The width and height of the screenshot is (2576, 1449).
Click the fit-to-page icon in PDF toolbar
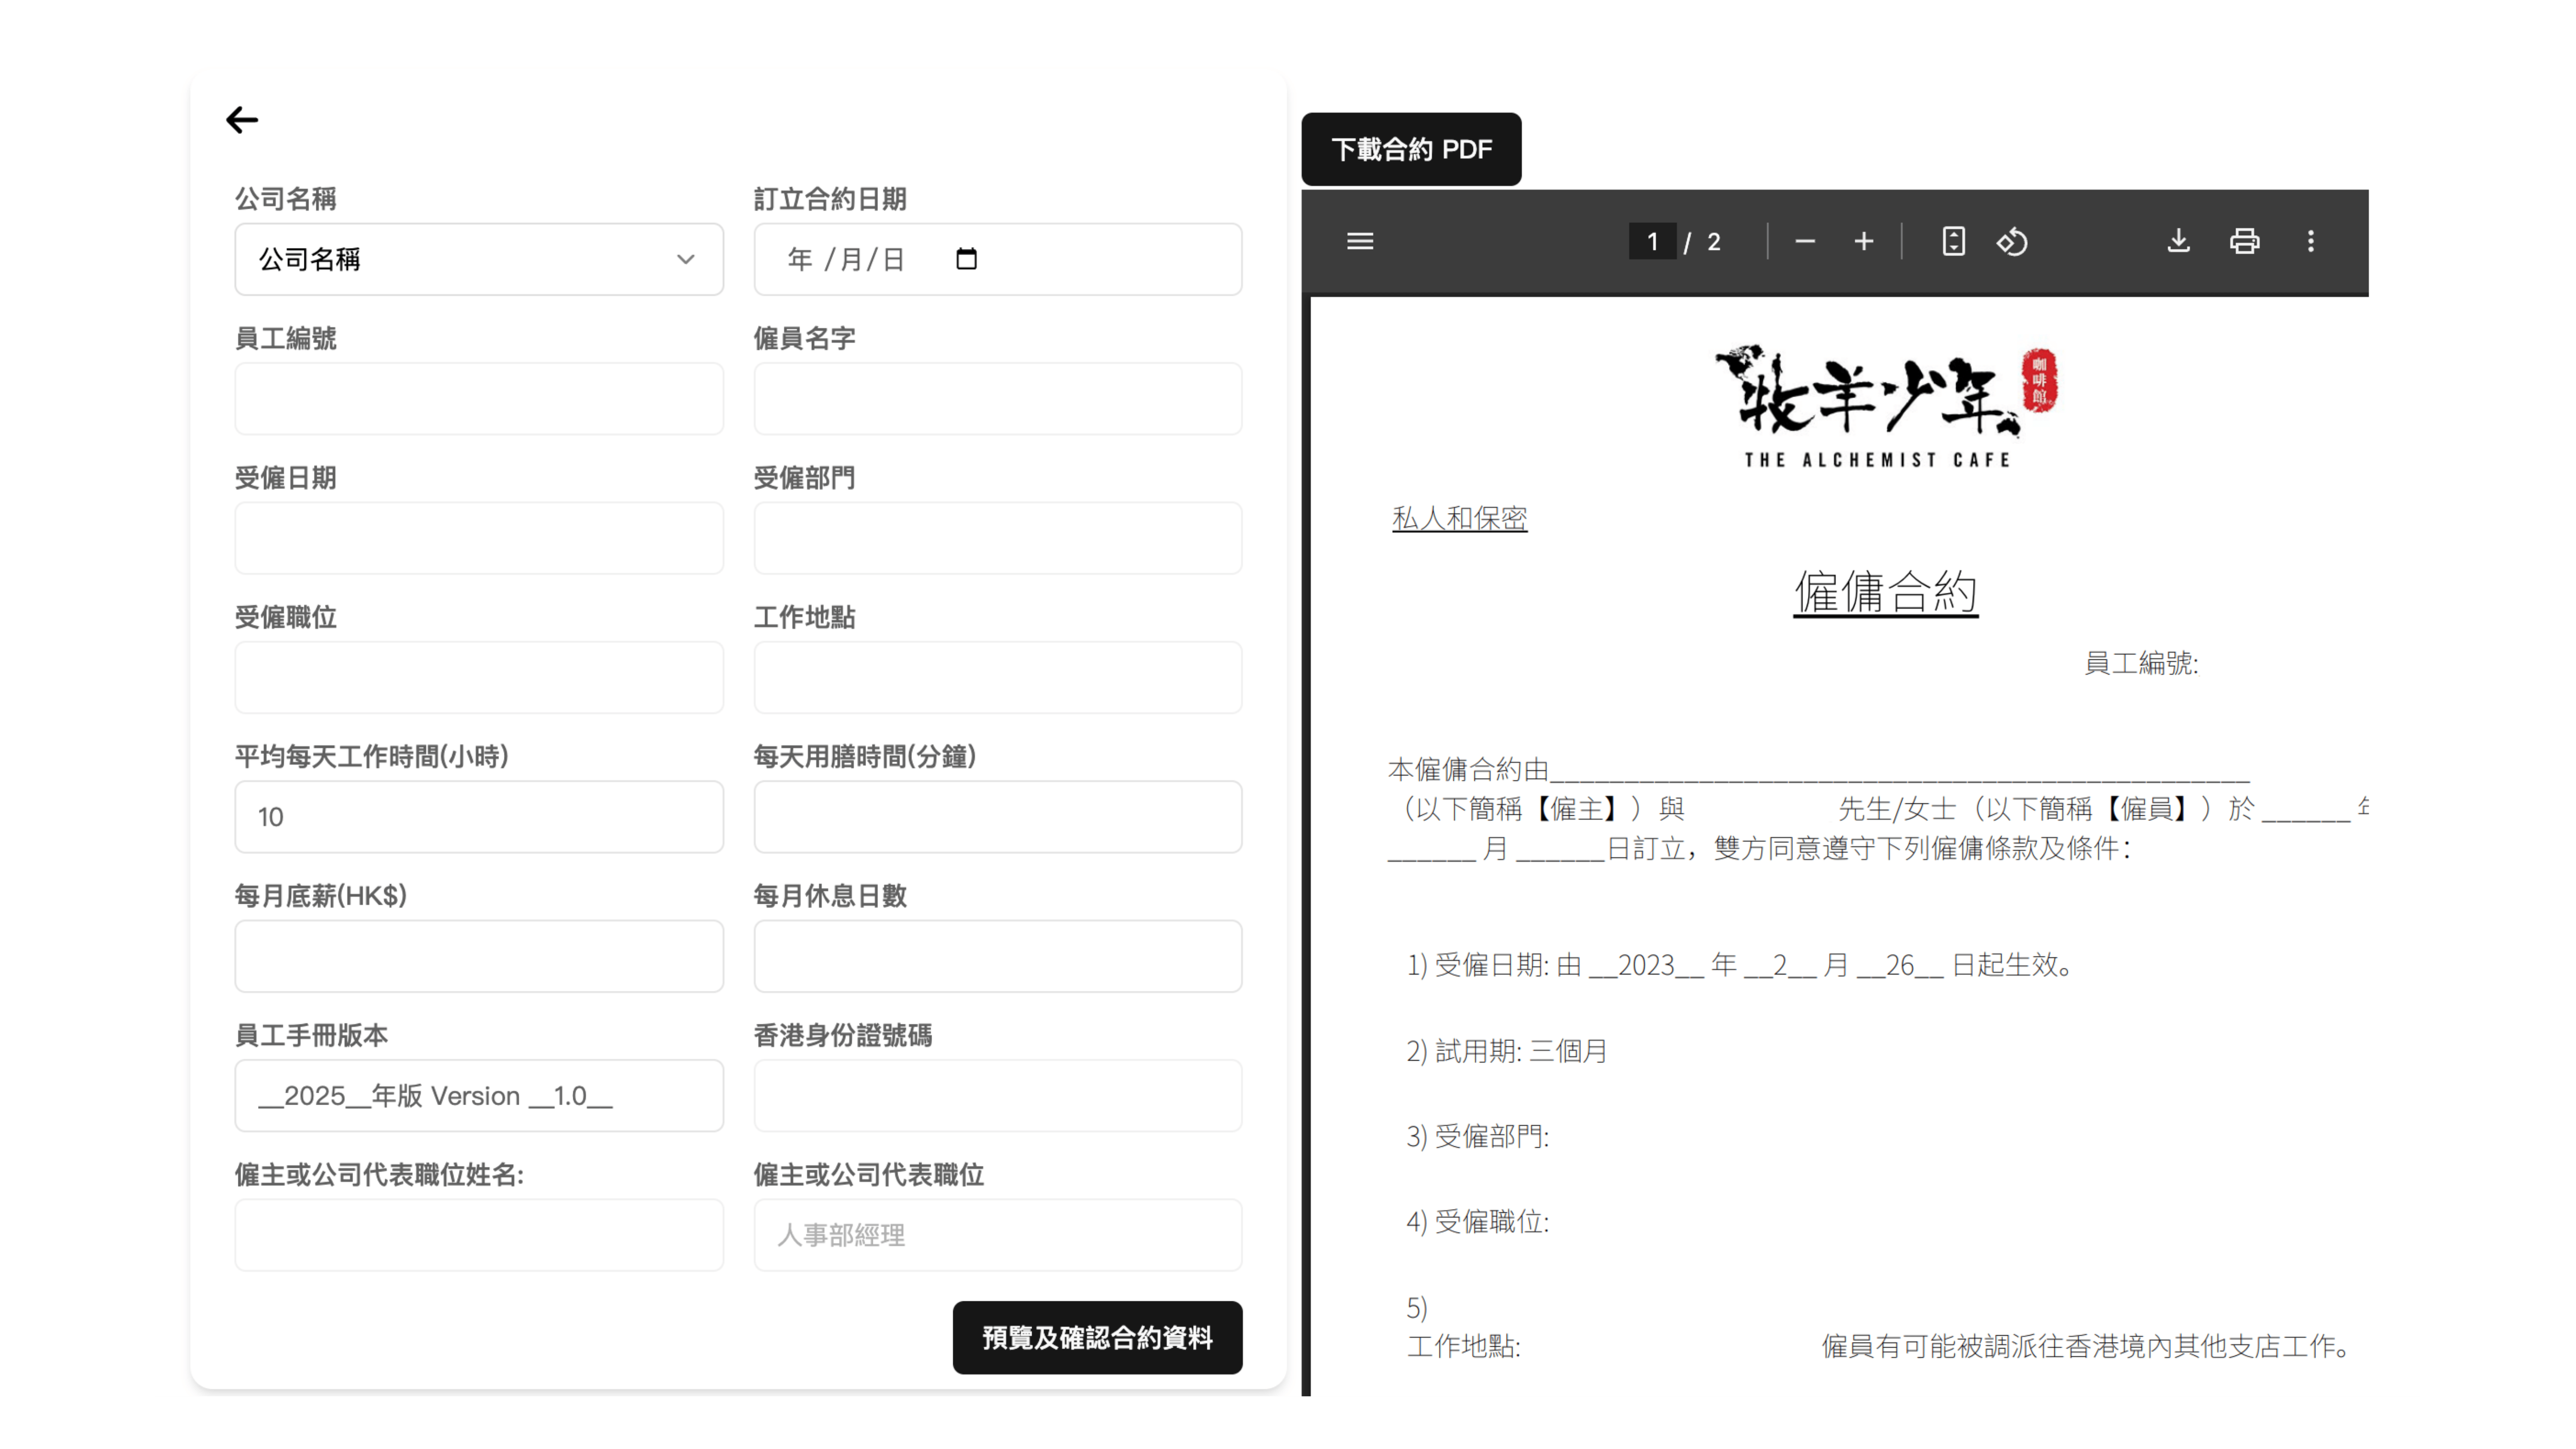coord(1953,241)
